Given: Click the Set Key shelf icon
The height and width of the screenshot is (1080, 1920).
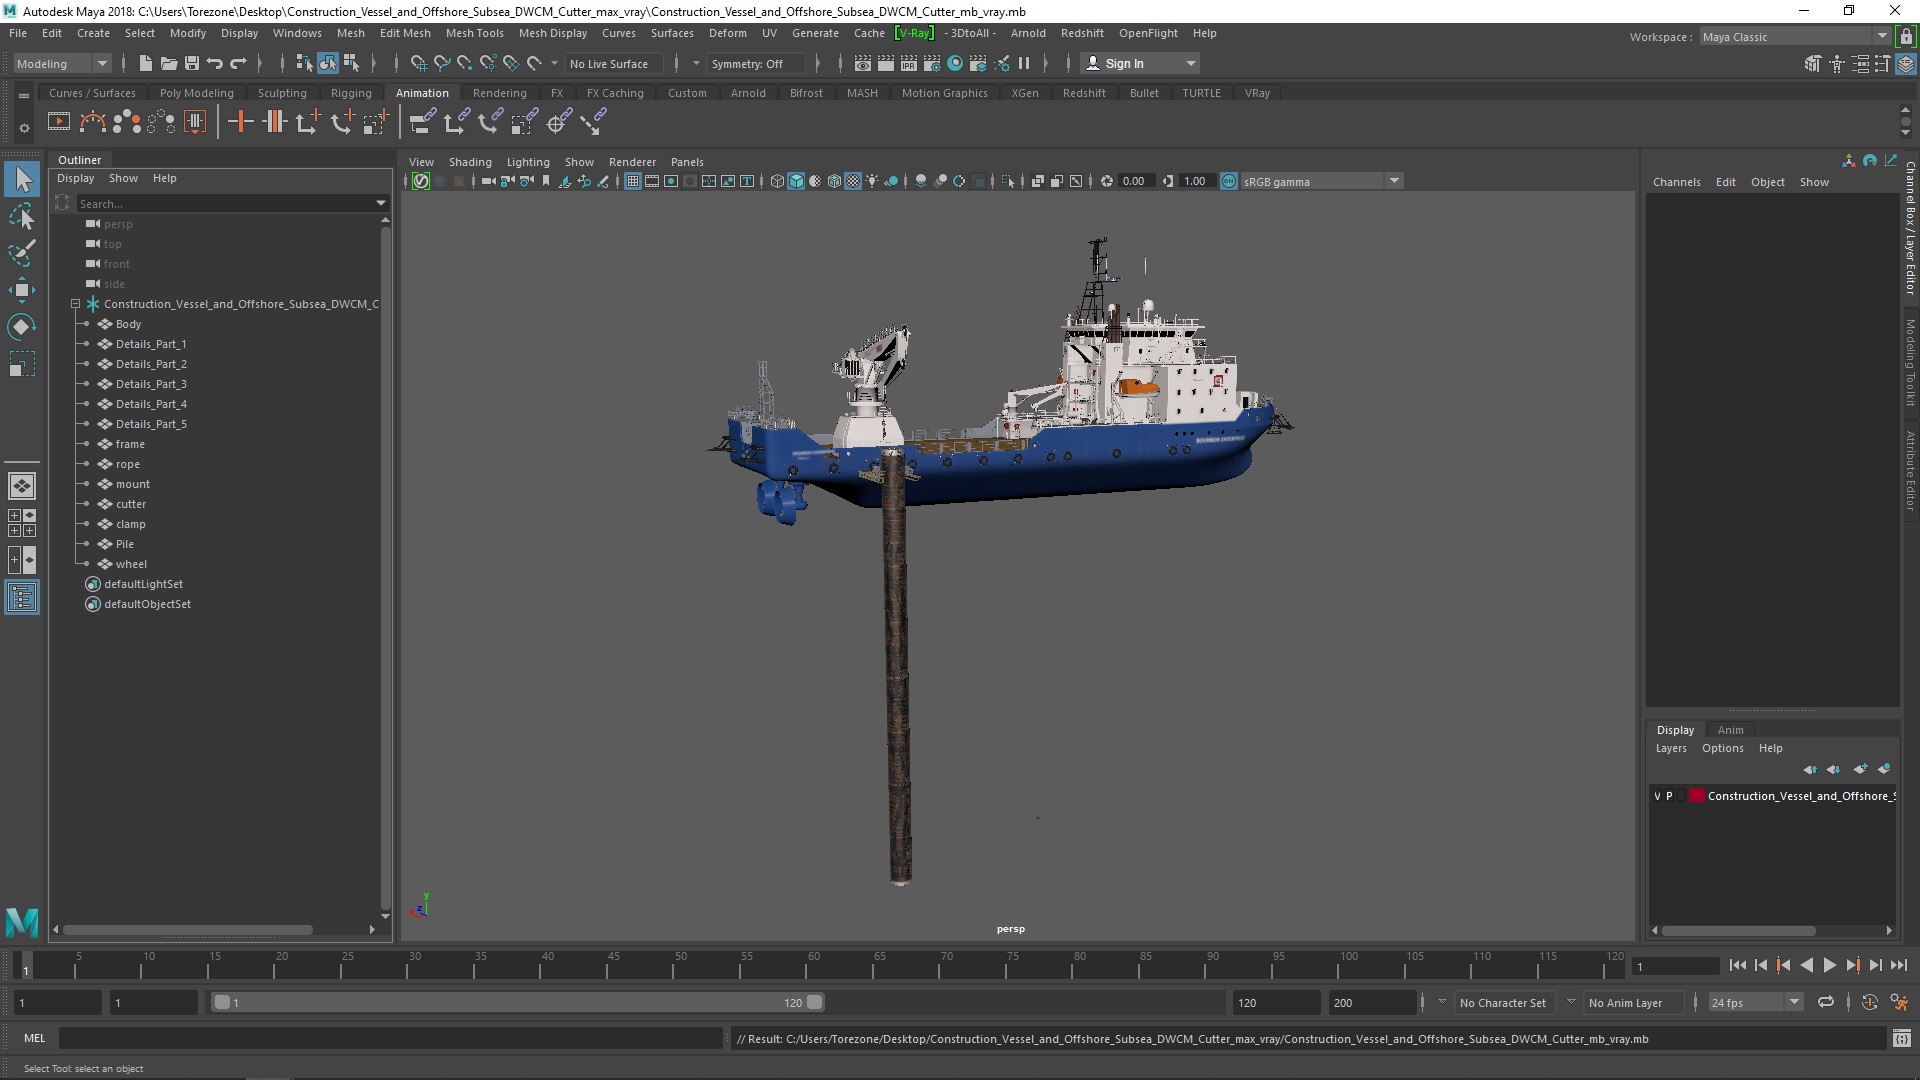Looking at the screenshot, I should (x=240, y=122).
